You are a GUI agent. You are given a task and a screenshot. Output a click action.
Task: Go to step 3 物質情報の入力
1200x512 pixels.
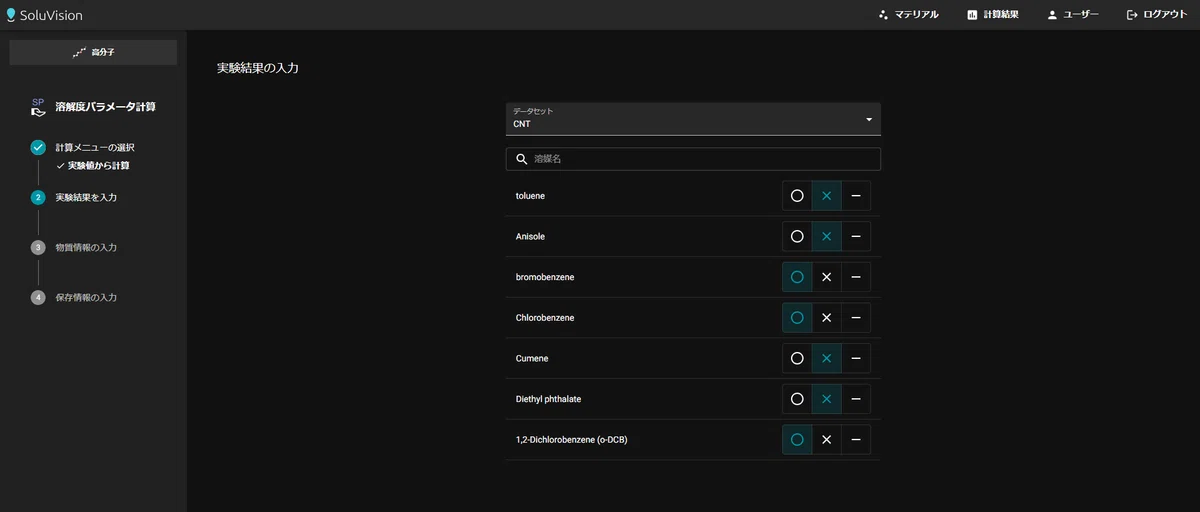(x=85, y=247)
